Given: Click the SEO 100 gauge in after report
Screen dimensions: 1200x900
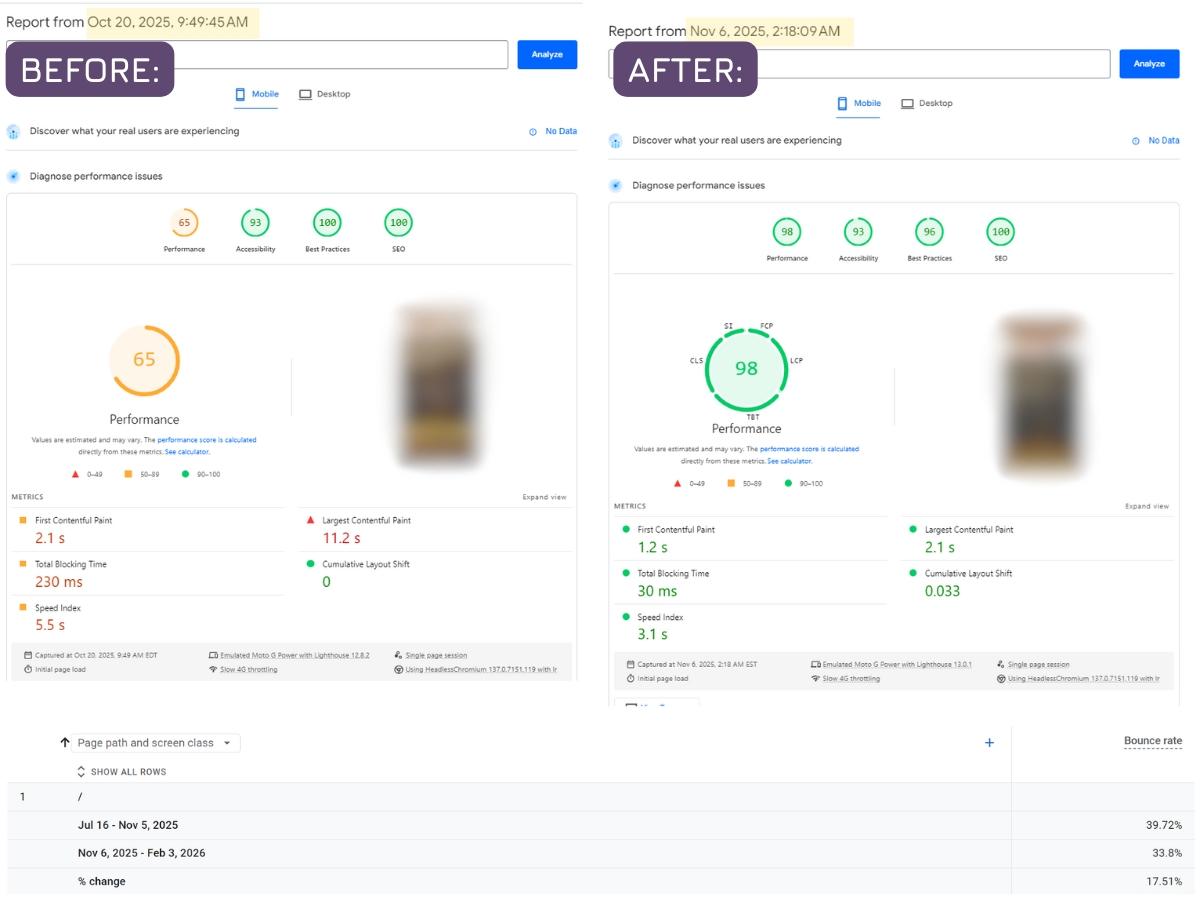Looking at the screenshot, I should [1000, 232].
